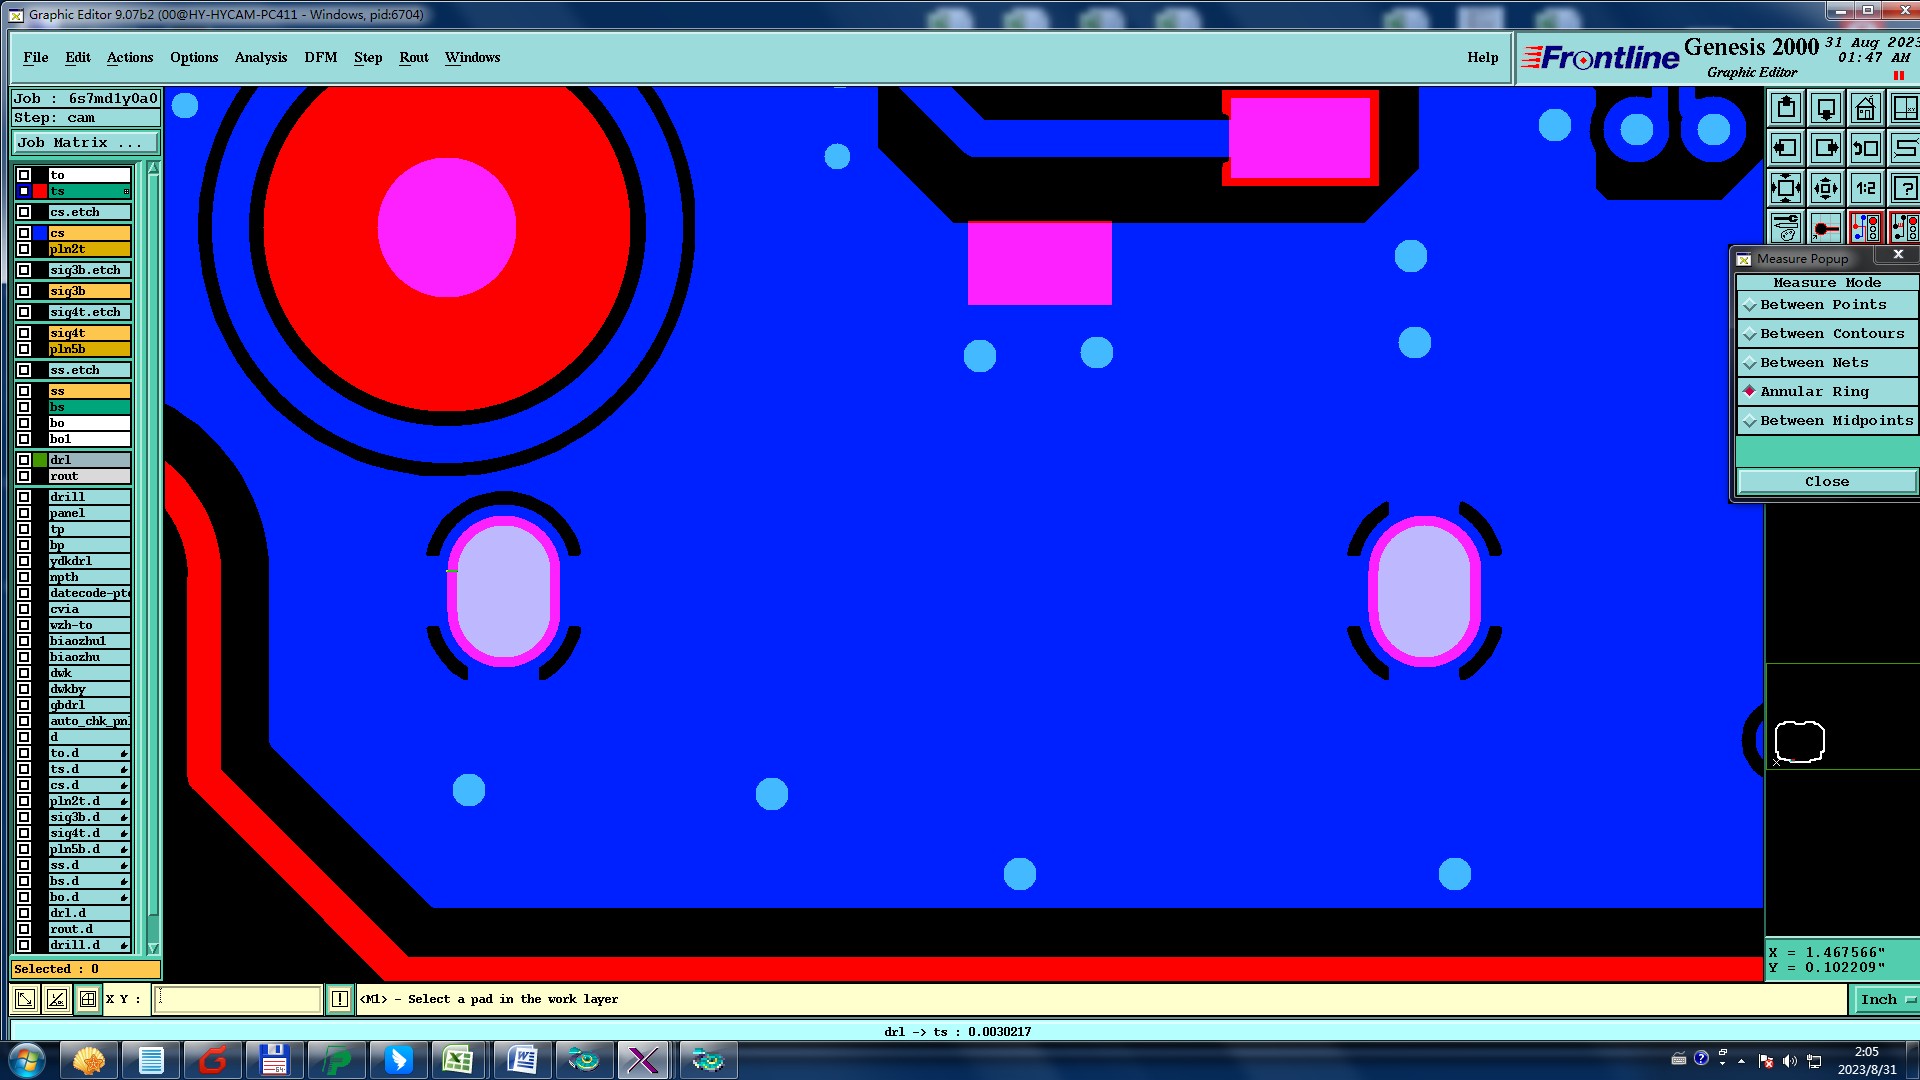The width and height of the screenshot is (1920, 1080).
Task: Toggle the checkbox for layer cs
Action: (24, 233)
